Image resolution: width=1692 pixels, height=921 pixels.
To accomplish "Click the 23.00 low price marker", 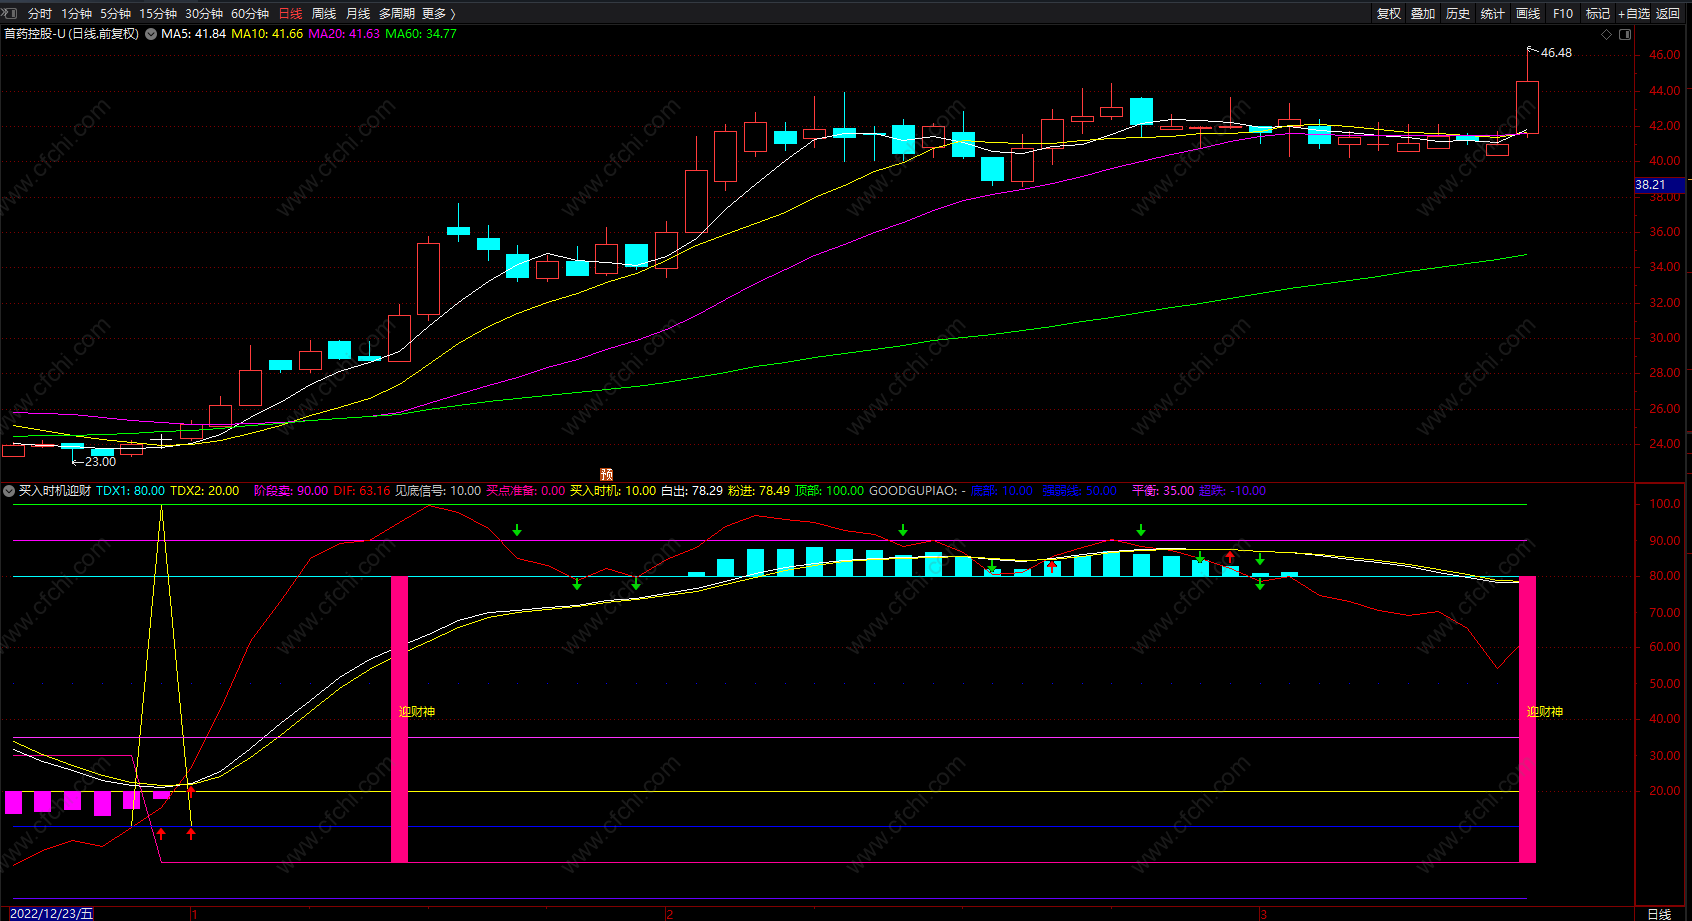I will 100,462.
